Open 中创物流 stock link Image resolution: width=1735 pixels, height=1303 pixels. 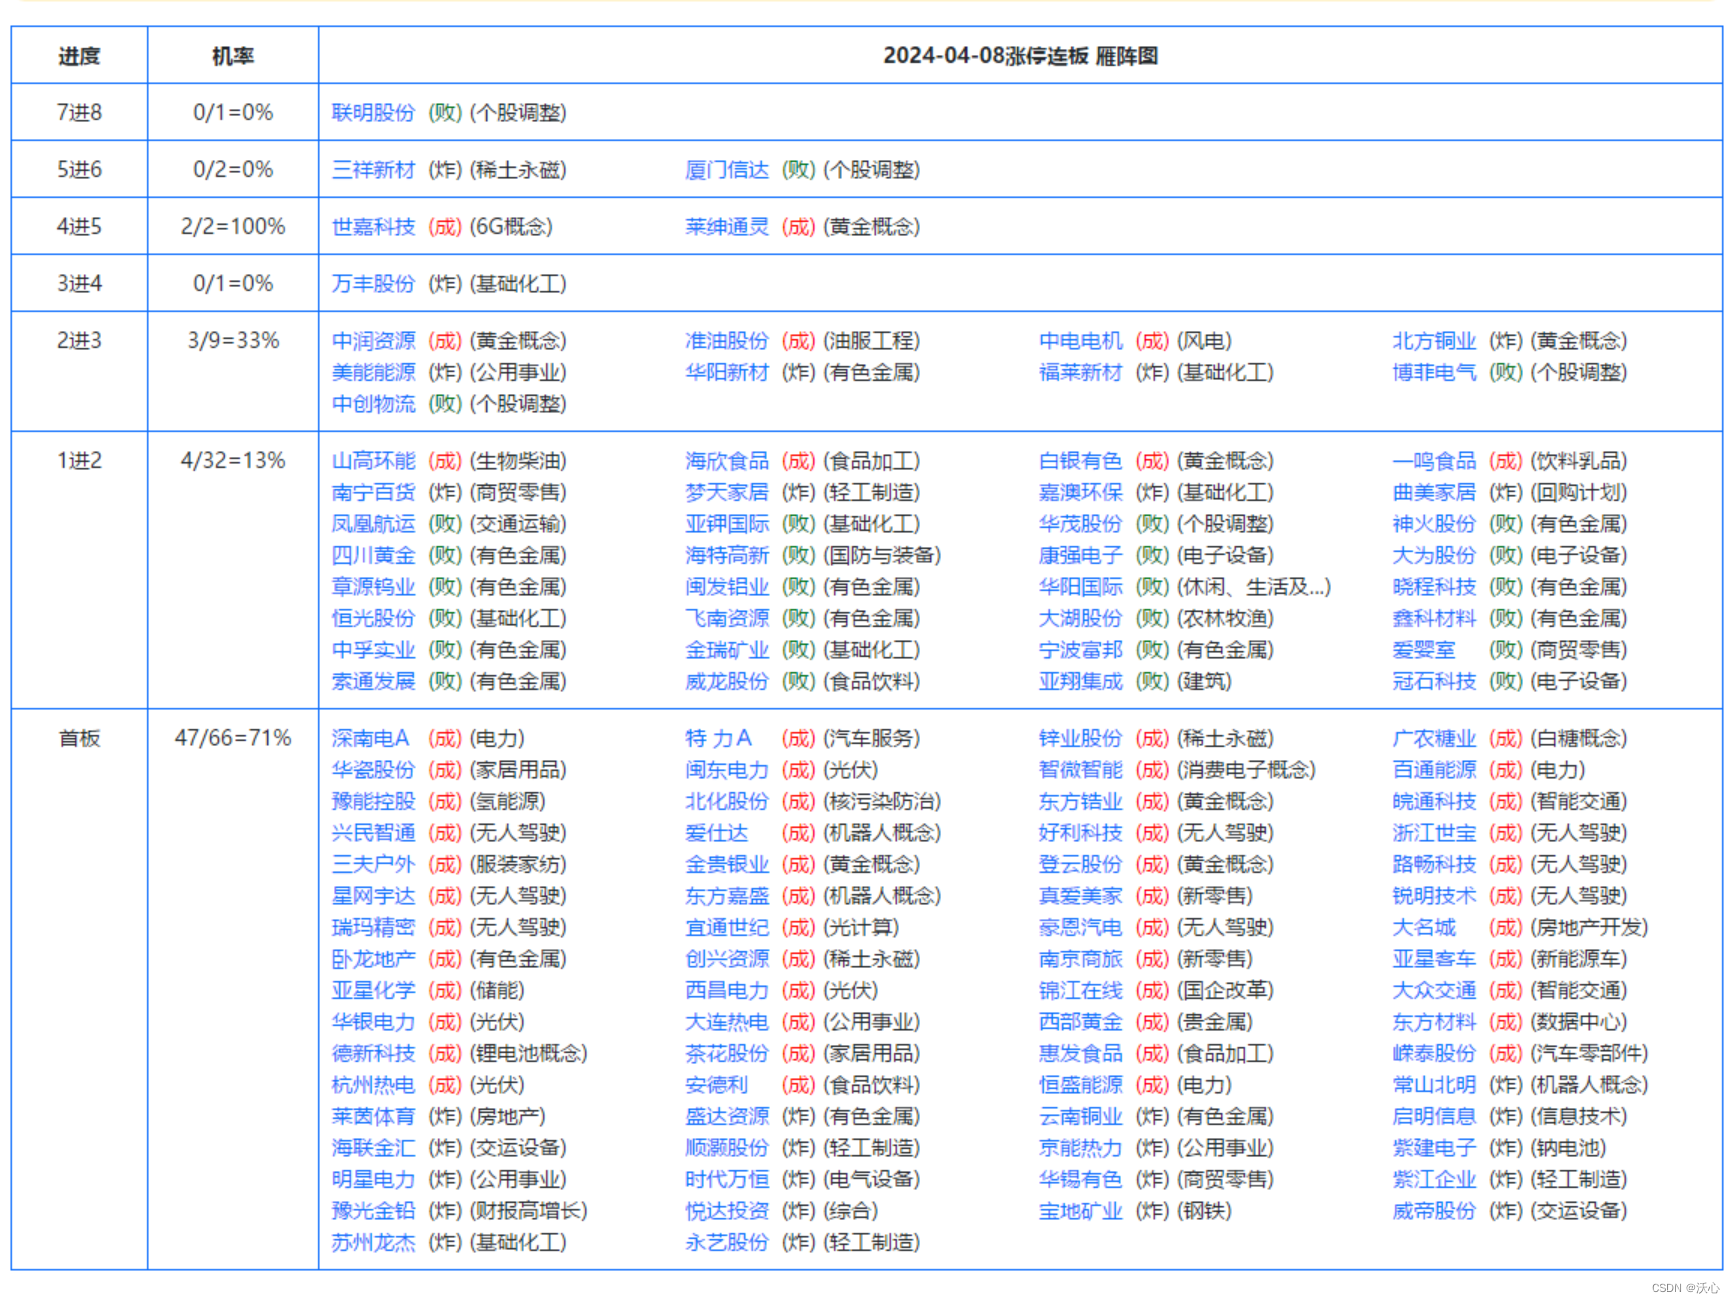point(373,404)
